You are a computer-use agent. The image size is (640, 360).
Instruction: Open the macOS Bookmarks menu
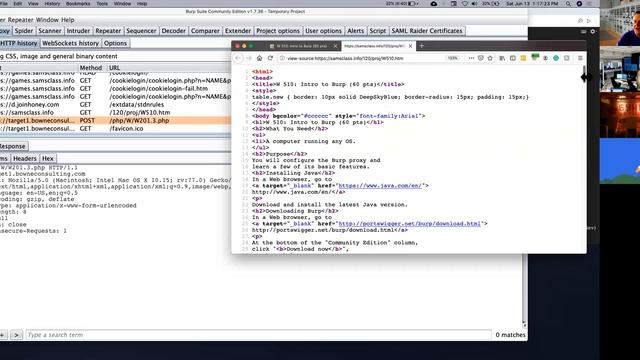click(x=78, y=4)
